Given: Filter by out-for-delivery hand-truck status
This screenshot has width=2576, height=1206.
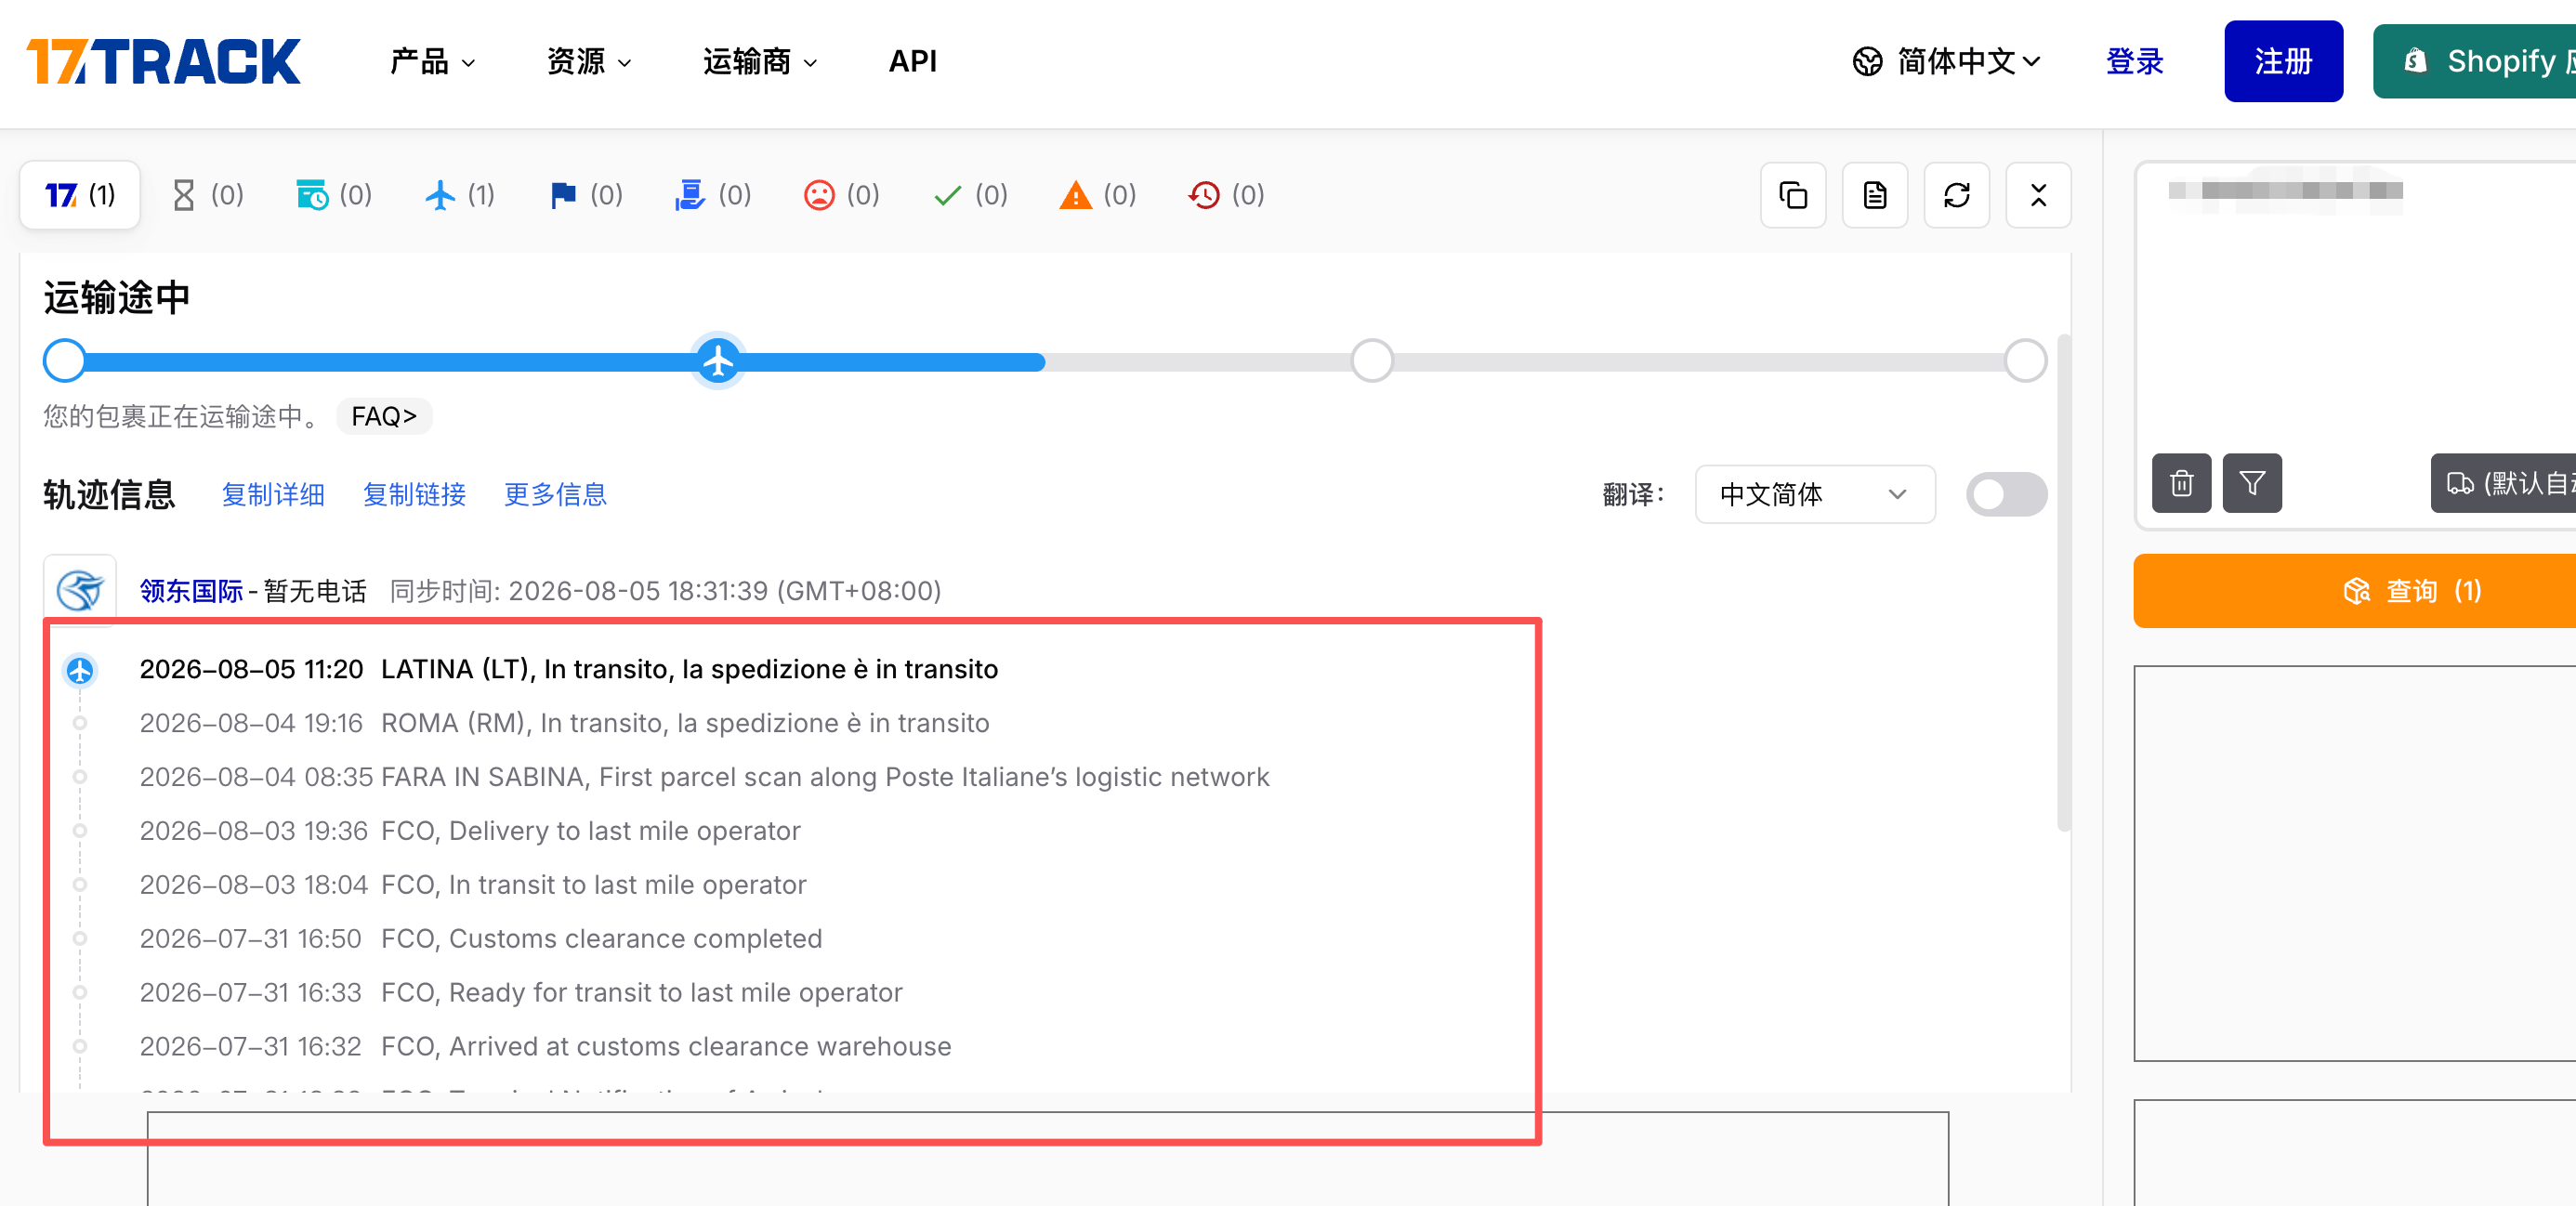Looking at the screenshot, I should pyautogui.click(x=713, y=195).
